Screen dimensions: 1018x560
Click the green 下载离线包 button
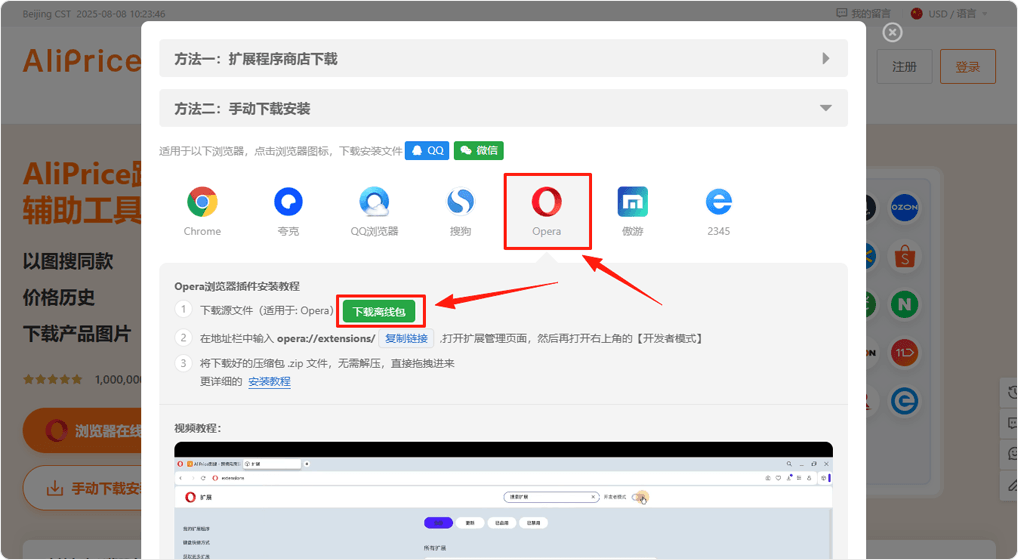coord(379,312)
